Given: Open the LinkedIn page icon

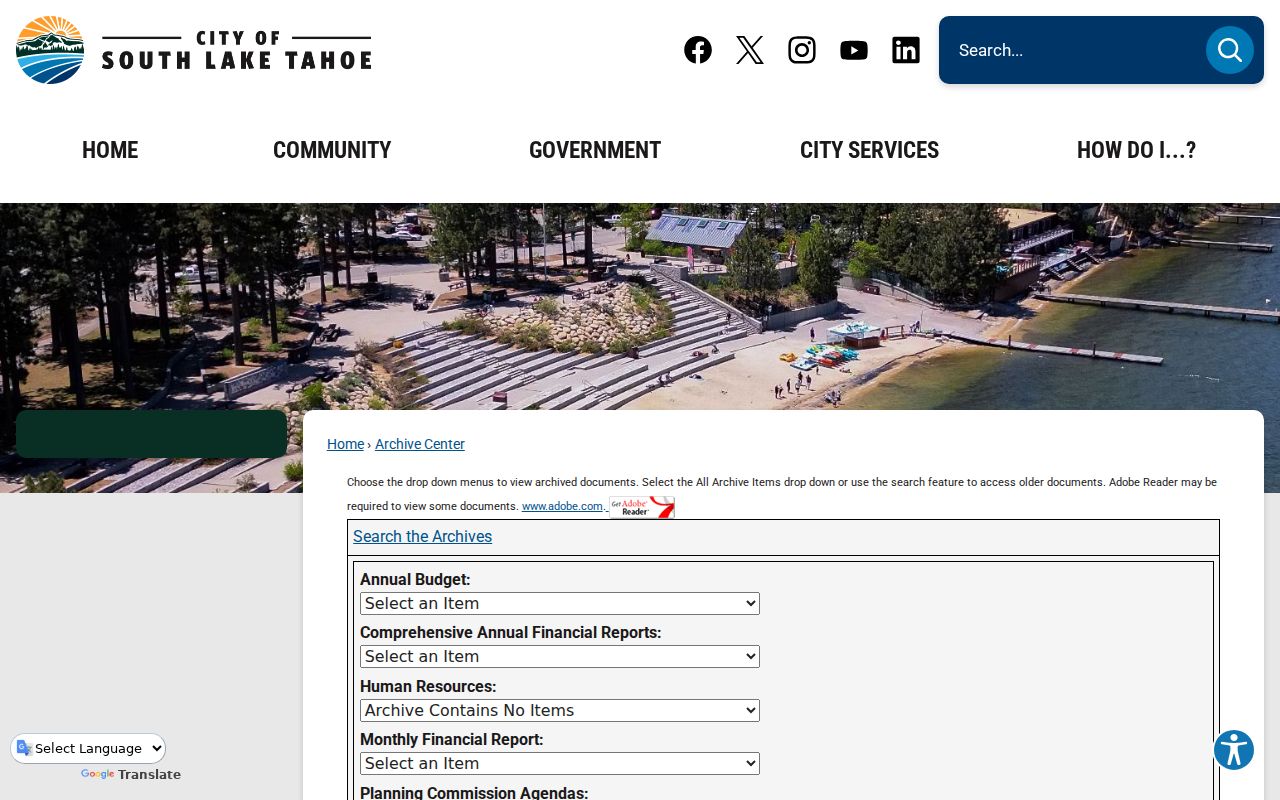Looking at the screenshot, I should click(906, 50).
